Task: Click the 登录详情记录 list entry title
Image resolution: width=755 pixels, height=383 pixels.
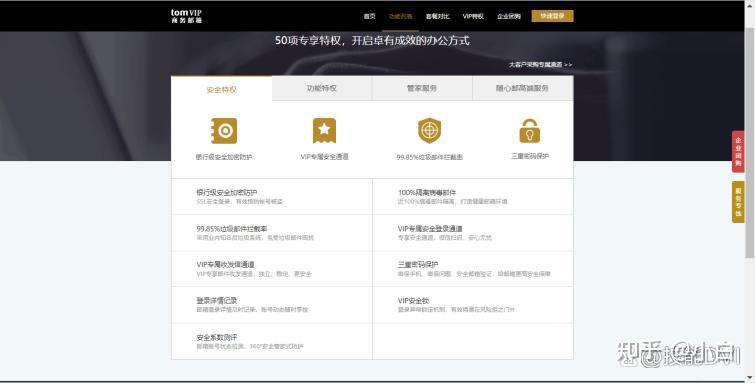Action: (217, 301)
